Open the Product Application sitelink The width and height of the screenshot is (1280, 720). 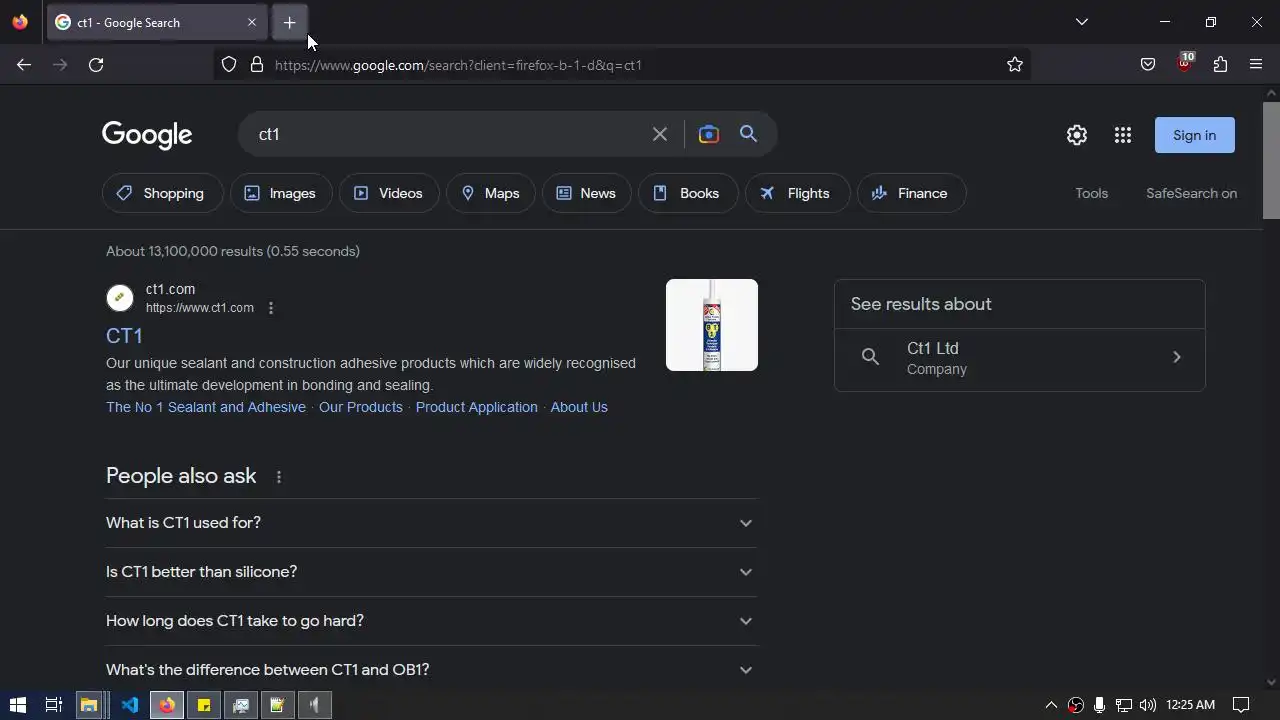pyautogui.click(x=476, y=407)
